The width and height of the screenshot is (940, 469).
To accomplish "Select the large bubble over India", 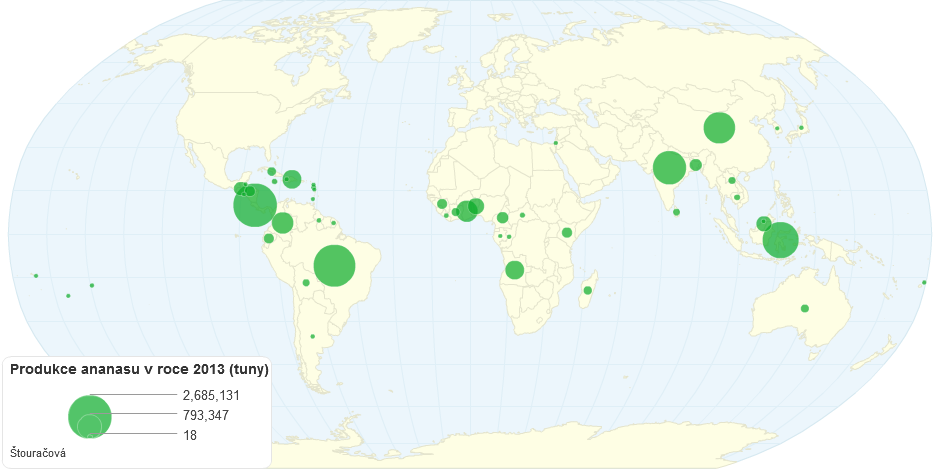I will [x=669, y=167].
